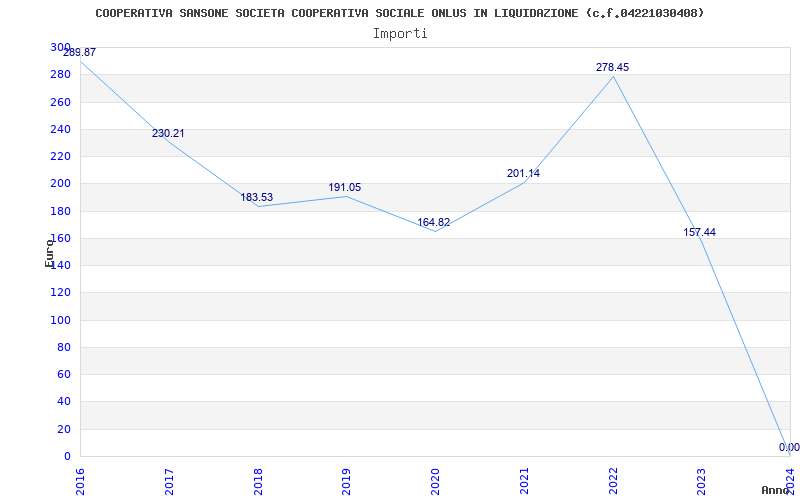Click the 260 y-axis tick label
Viewport: 800px width, 500px height.
[x=60, y=102]
